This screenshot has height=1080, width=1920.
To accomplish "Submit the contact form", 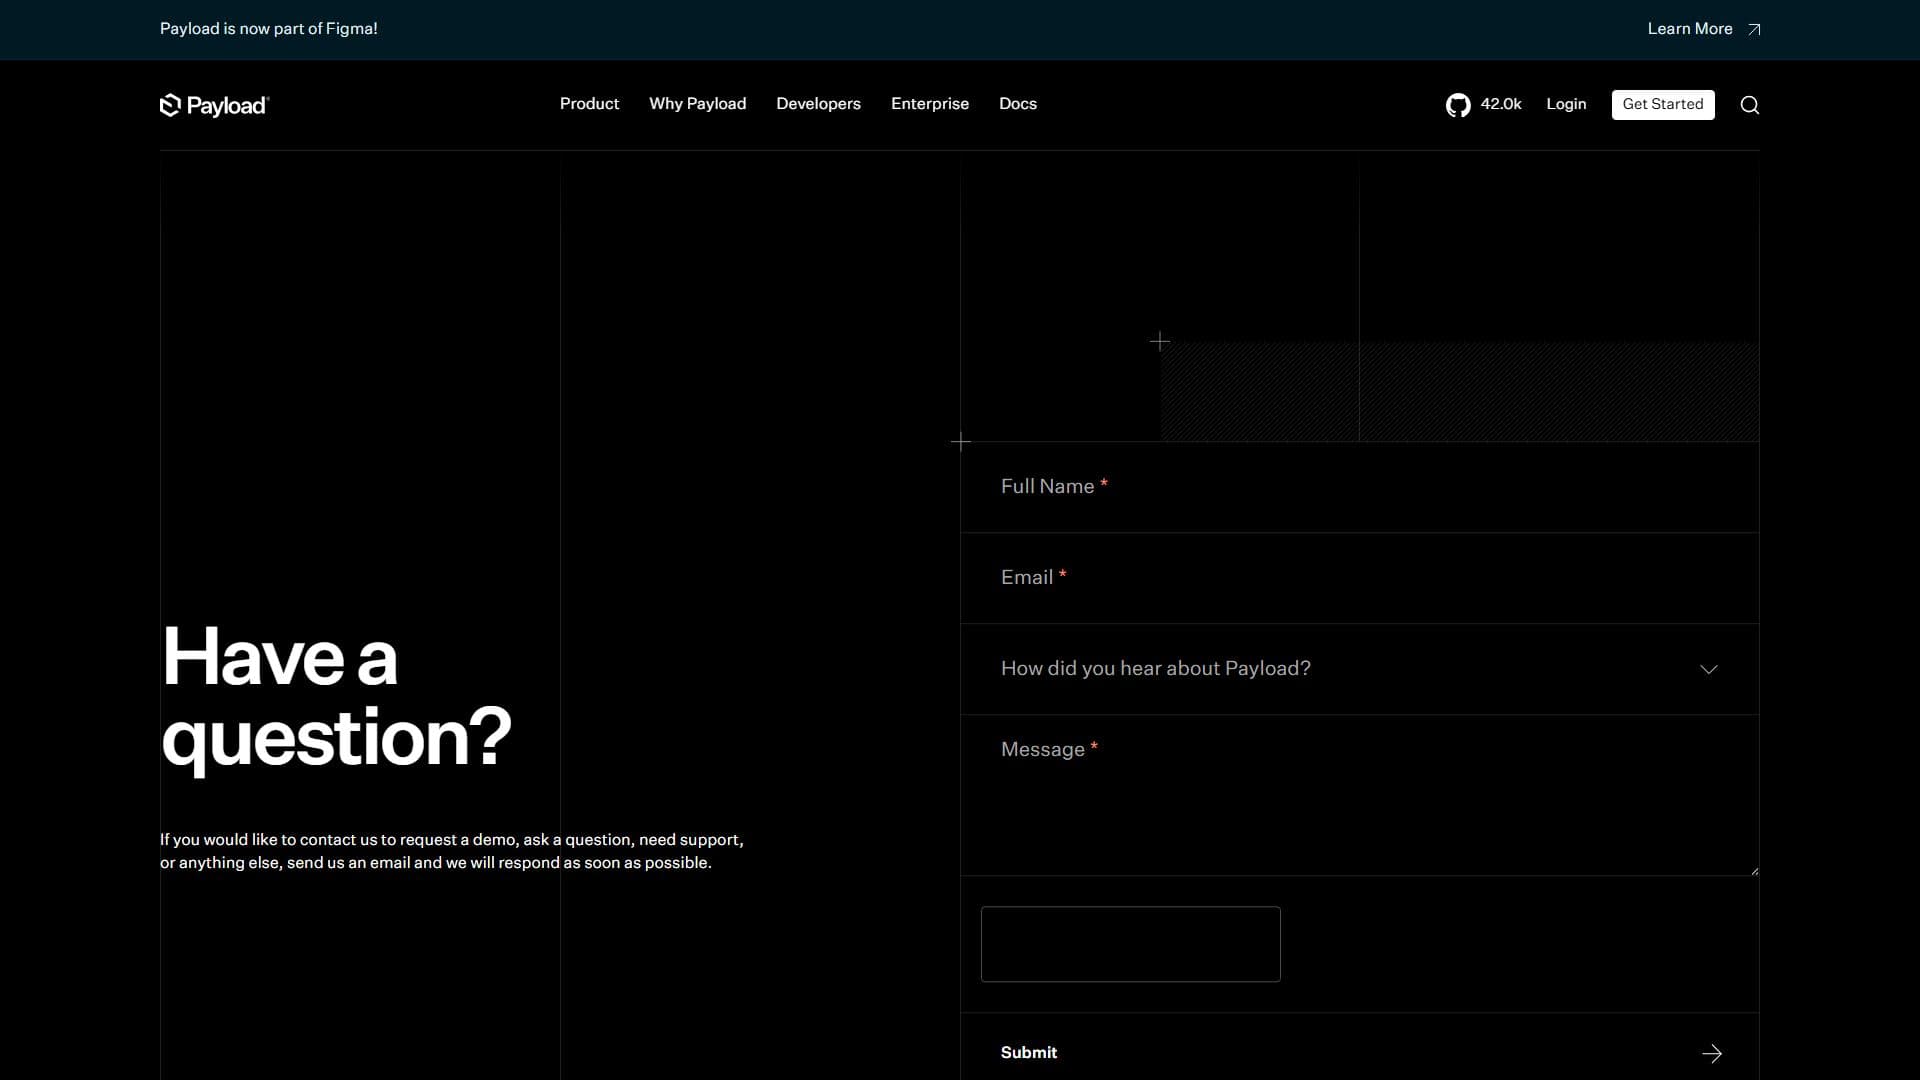I will [x=1359, y=1053].
